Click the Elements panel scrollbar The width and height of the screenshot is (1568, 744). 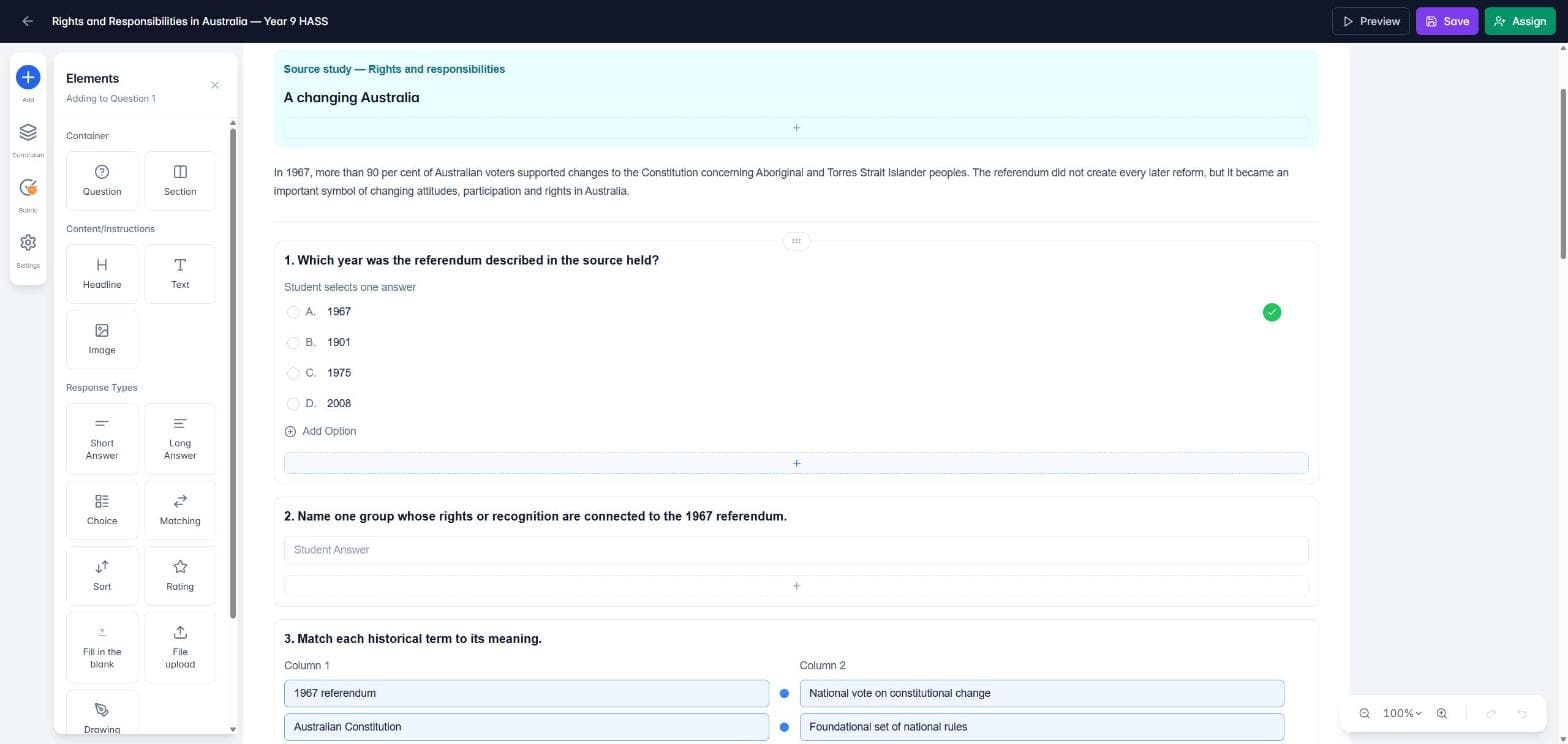click(233, 373)
